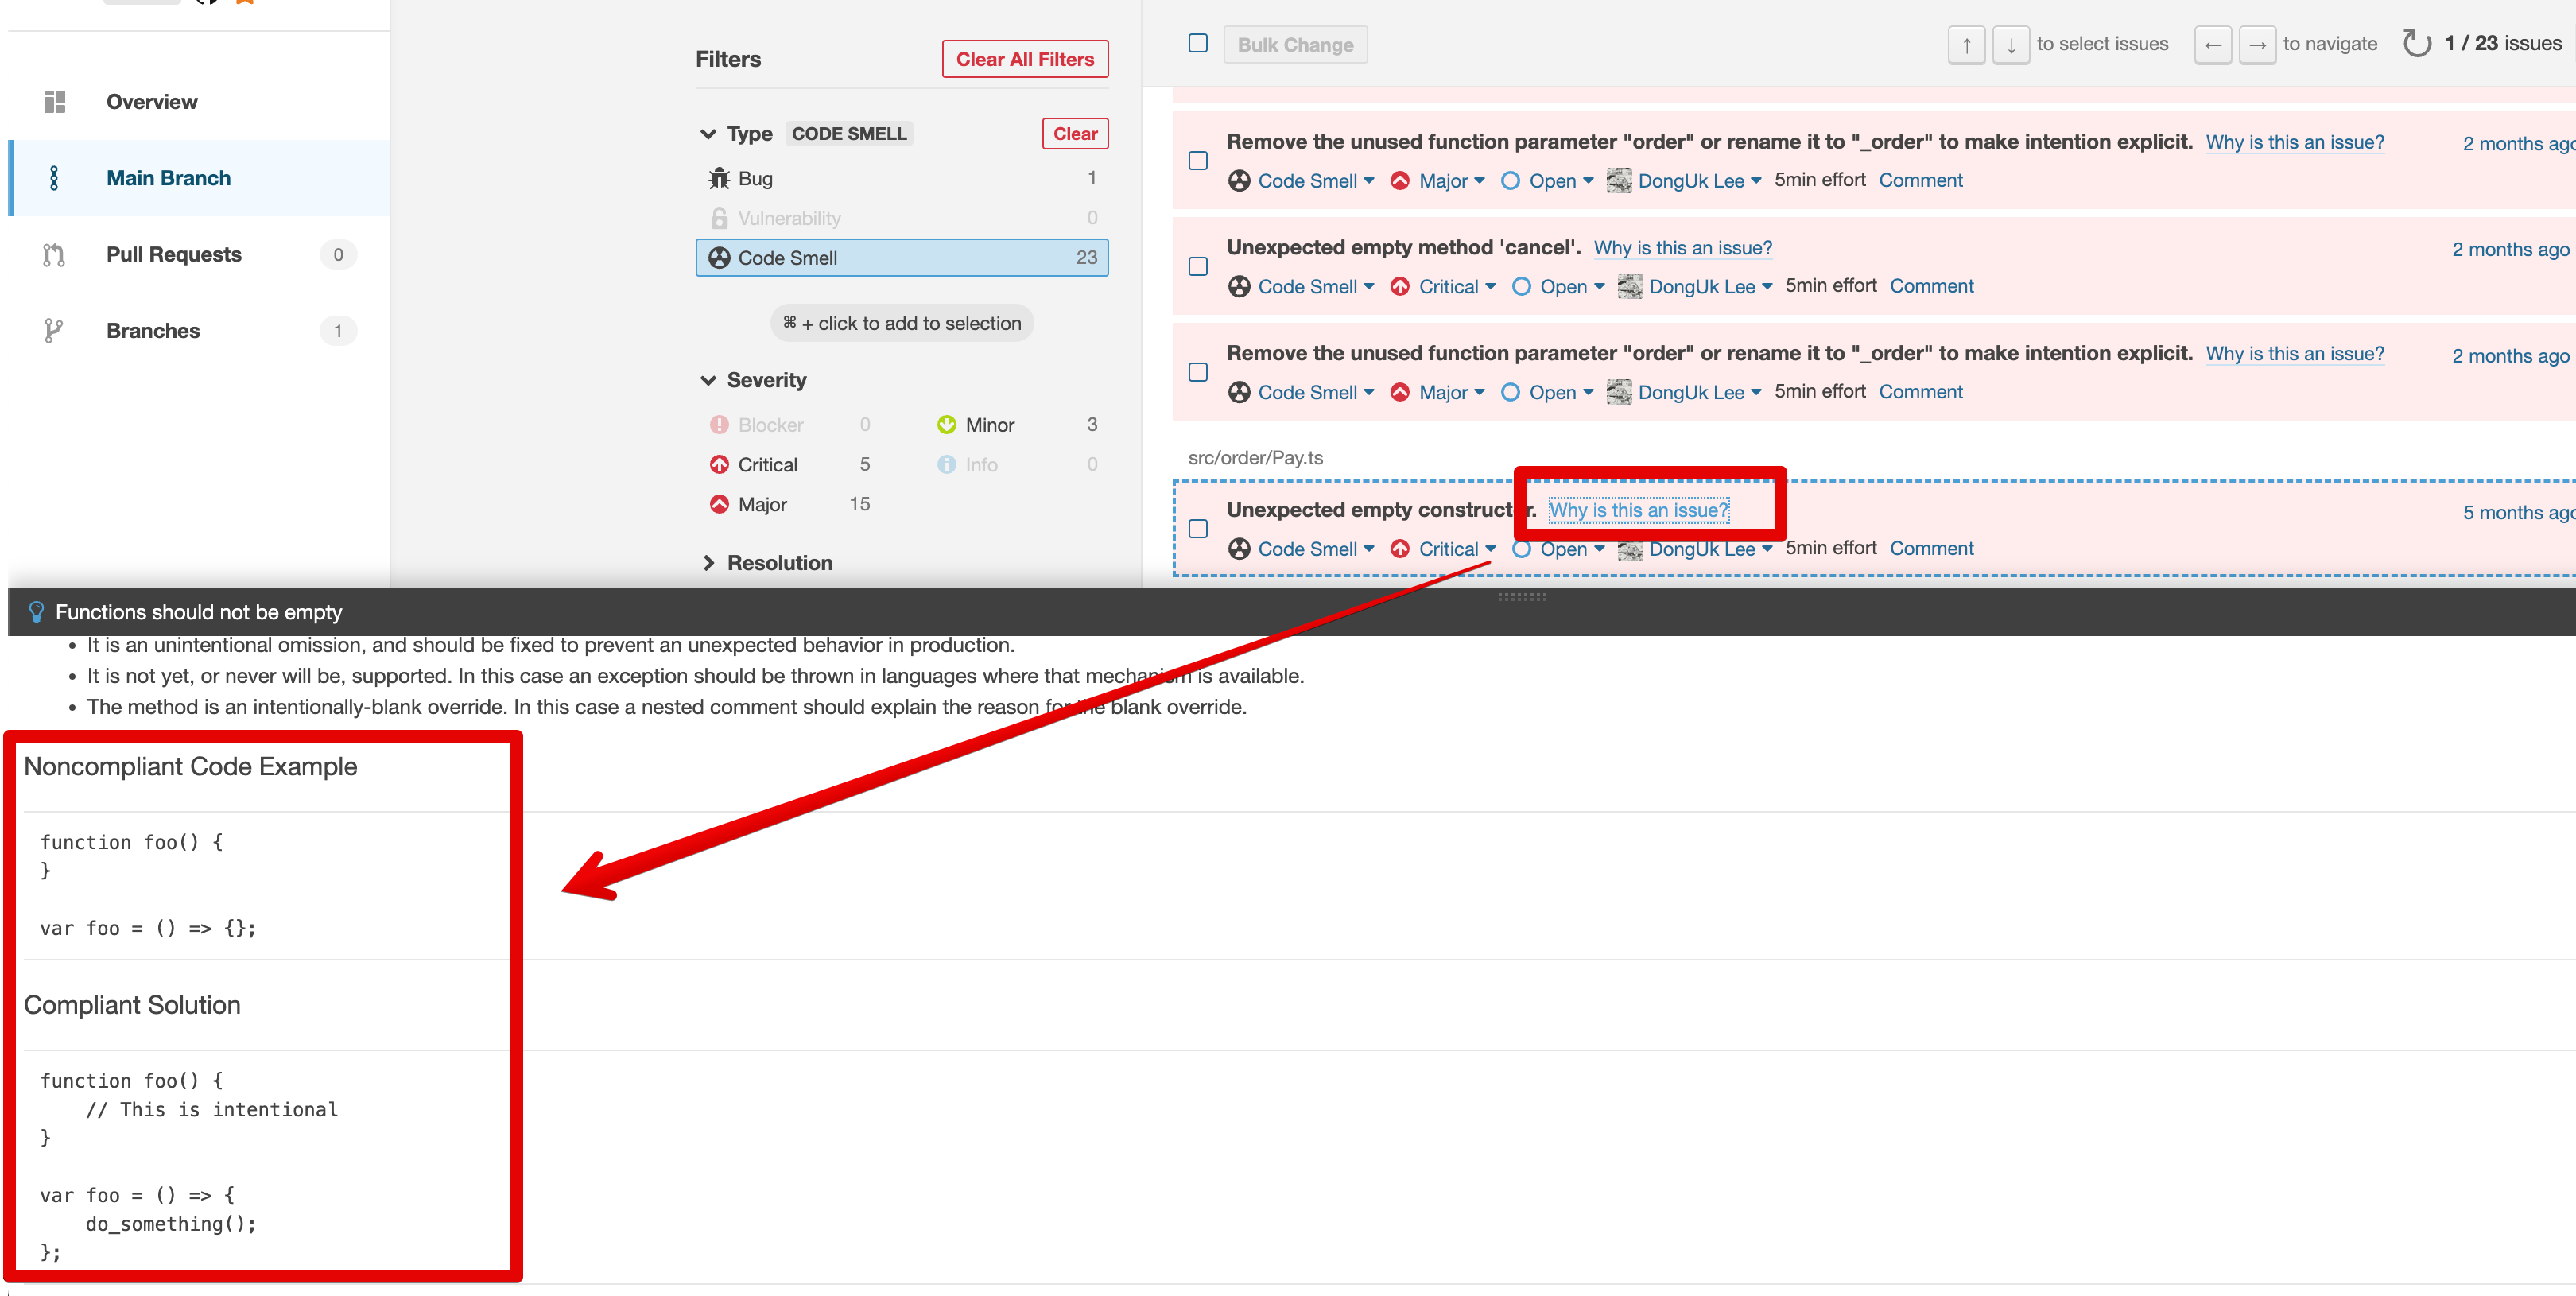Click the Pull Requests sidebar icon

click(55, 255)
